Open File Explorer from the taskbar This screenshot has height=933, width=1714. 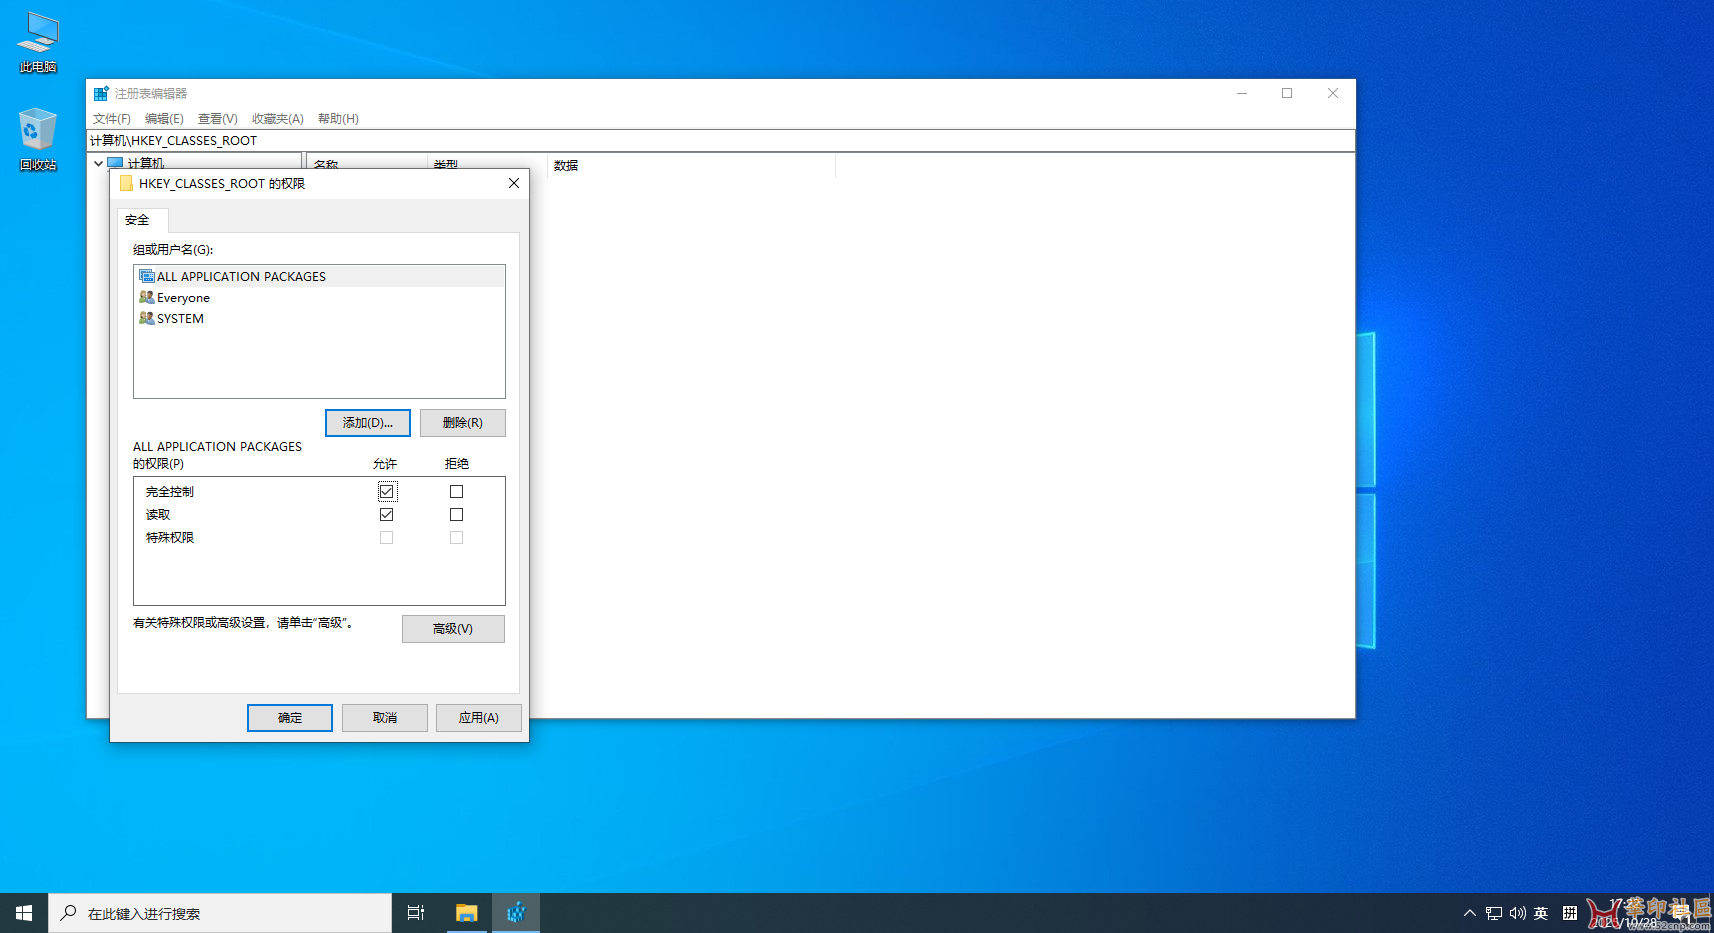pyautogui.click(x=466, y=912)
